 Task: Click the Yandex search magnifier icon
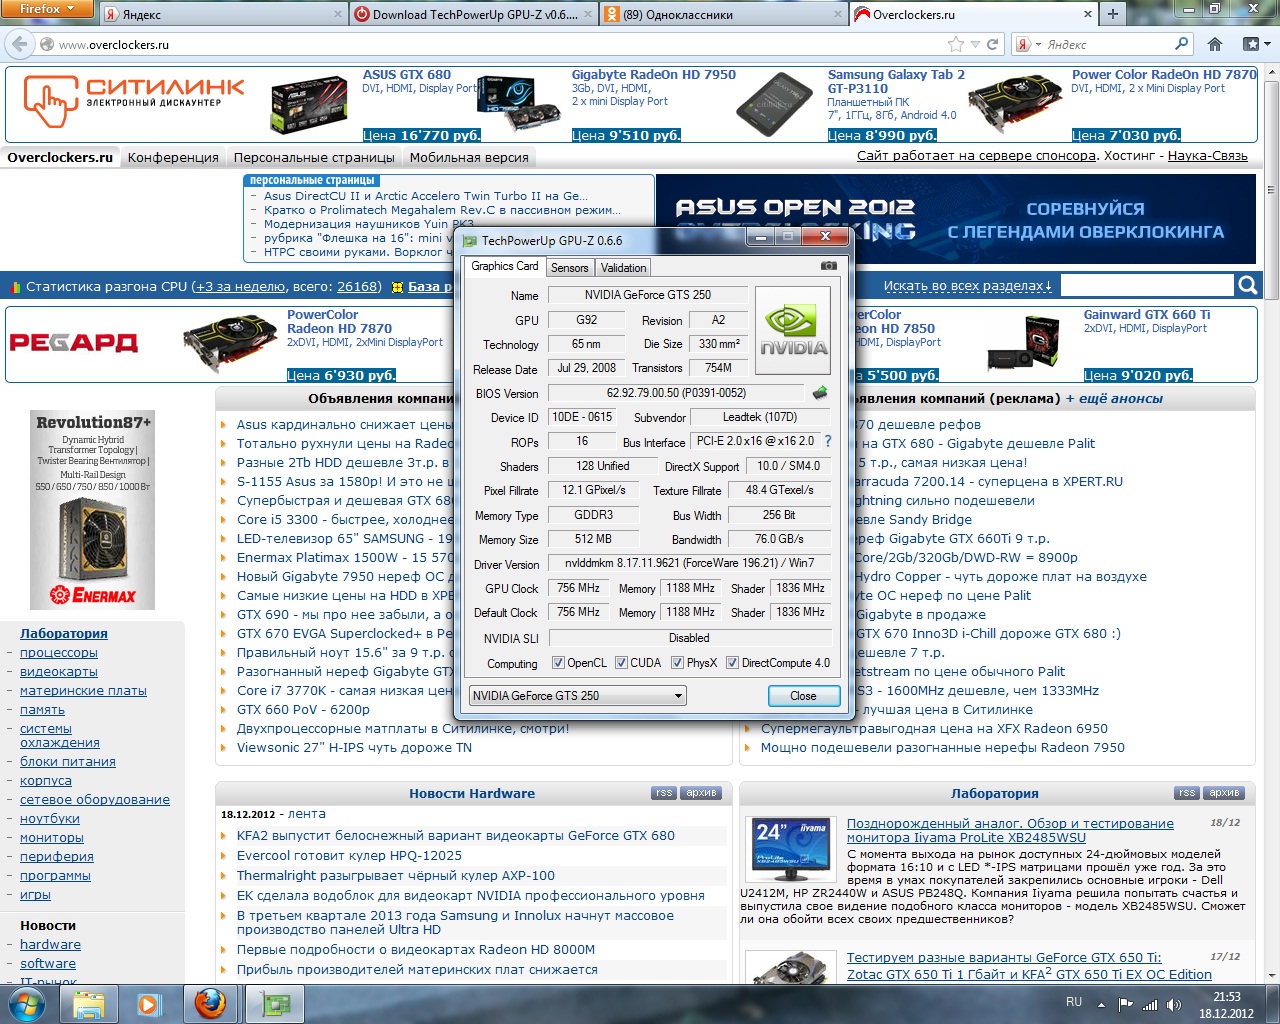(1182, 44)
